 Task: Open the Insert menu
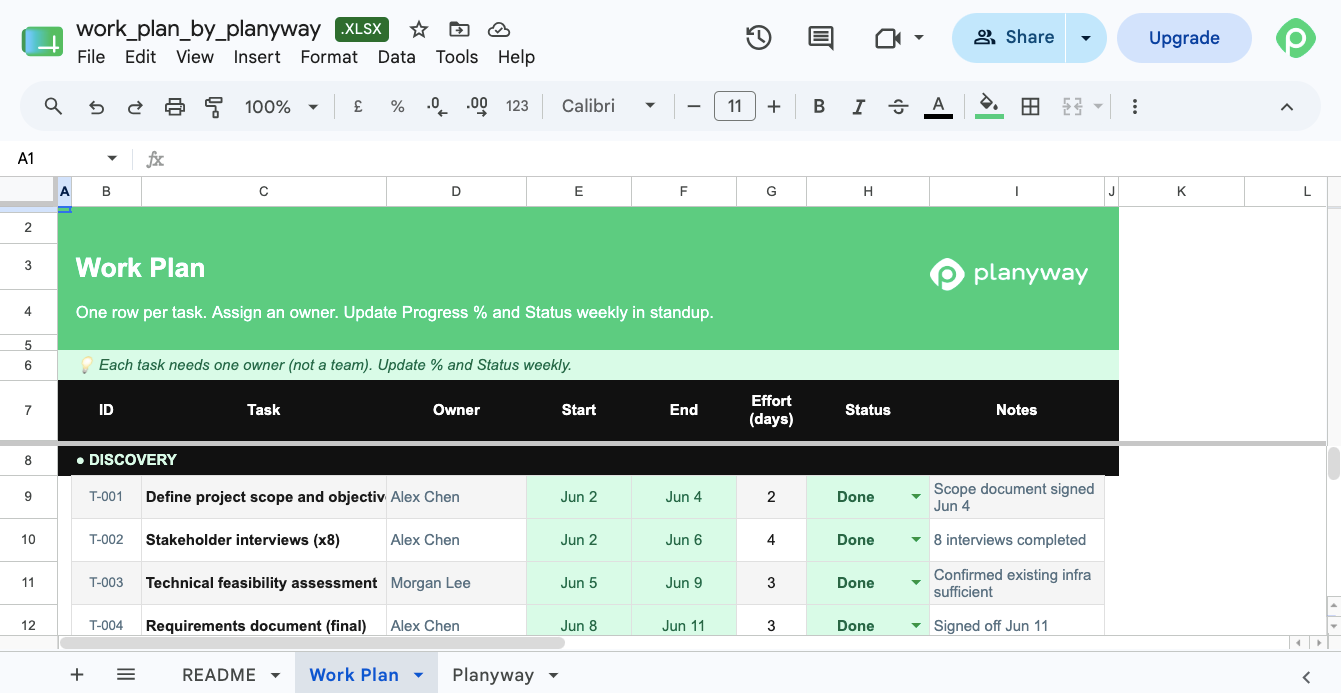click(x=257, y=57)
